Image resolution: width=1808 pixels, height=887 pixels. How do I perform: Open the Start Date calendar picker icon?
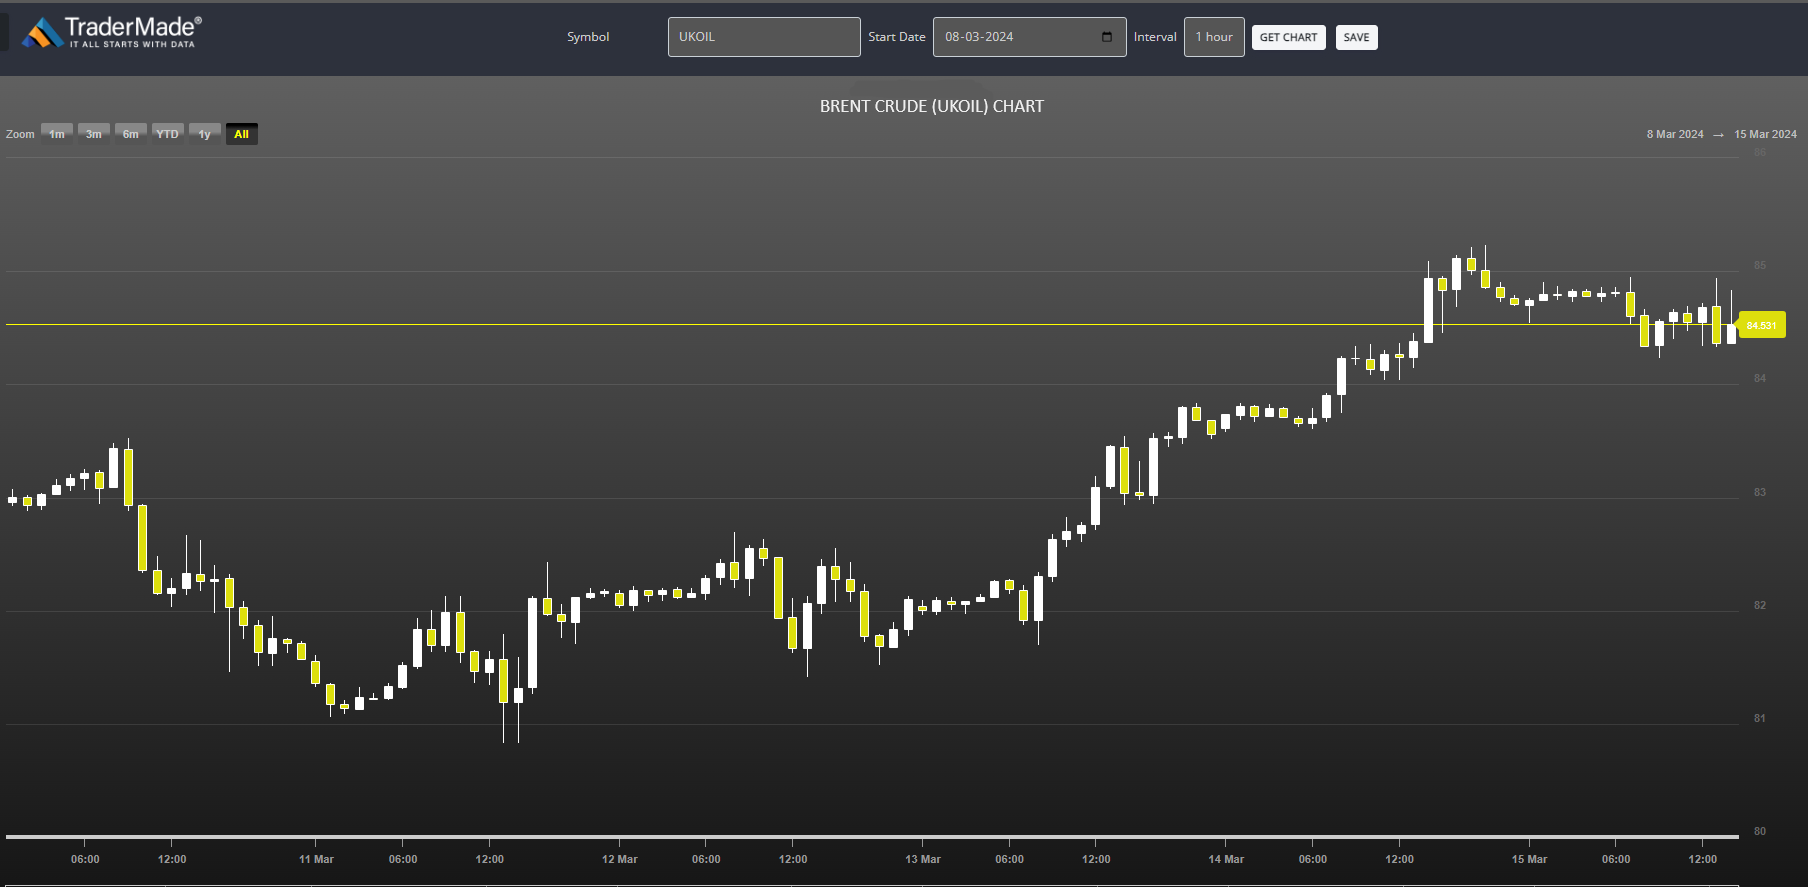pos(1107,37)
